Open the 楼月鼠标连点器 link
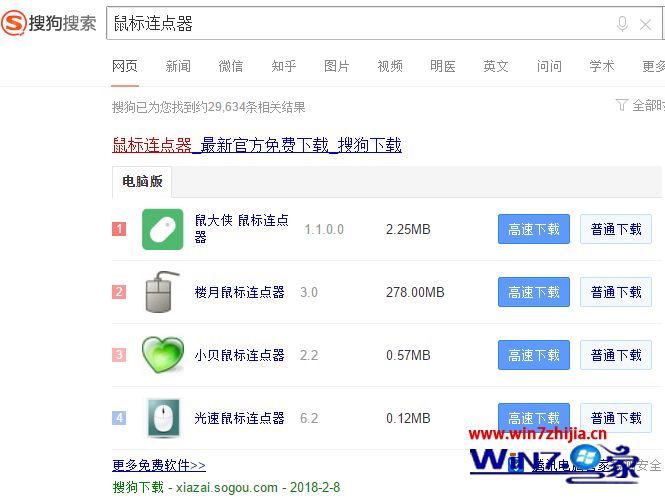The width and height of the screenshot is (665, 503). pos(239,292)
